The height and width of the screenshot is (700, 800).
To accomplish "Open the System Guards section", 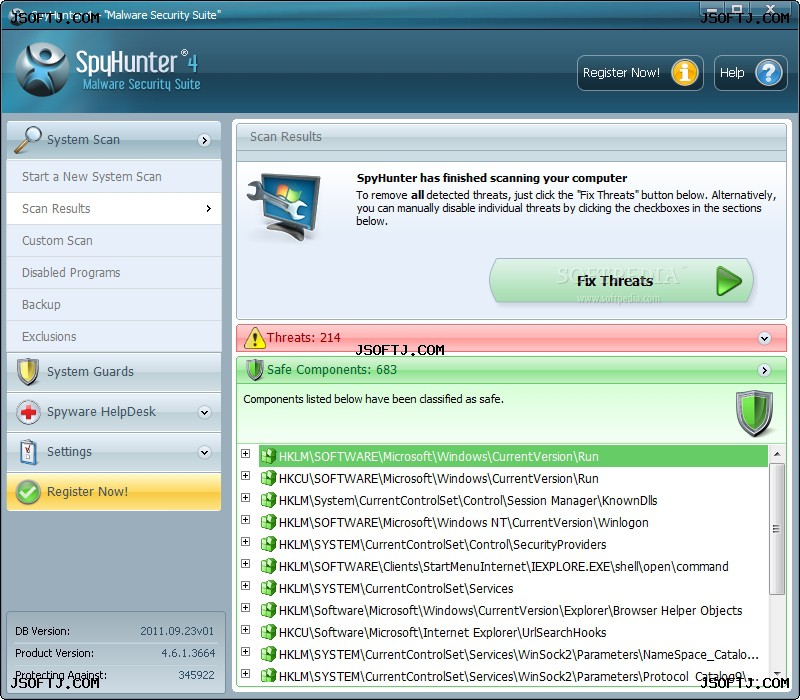I will [x=114, y=372].
